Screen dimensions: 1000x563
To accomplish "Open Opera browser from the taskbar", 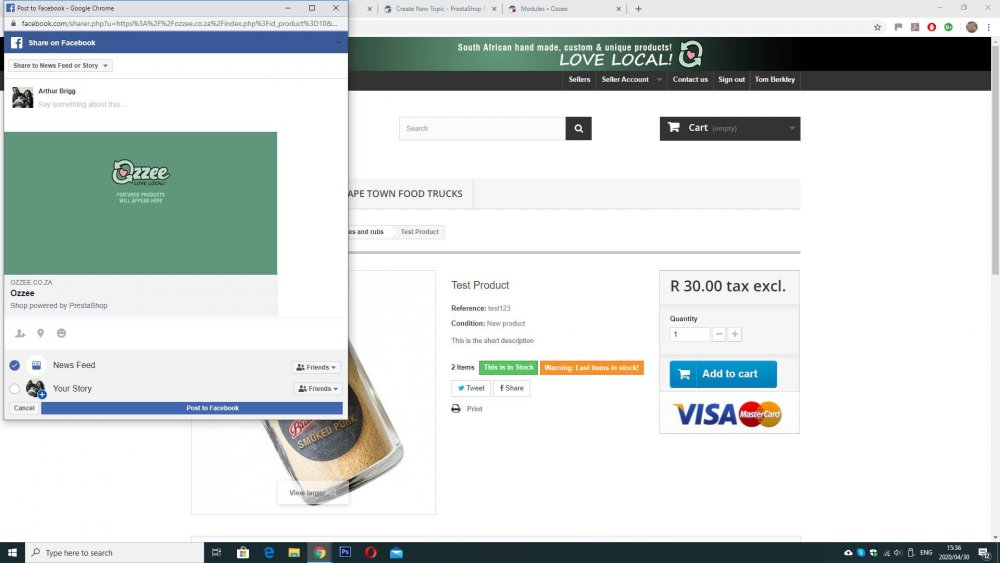I will (371, 553).
